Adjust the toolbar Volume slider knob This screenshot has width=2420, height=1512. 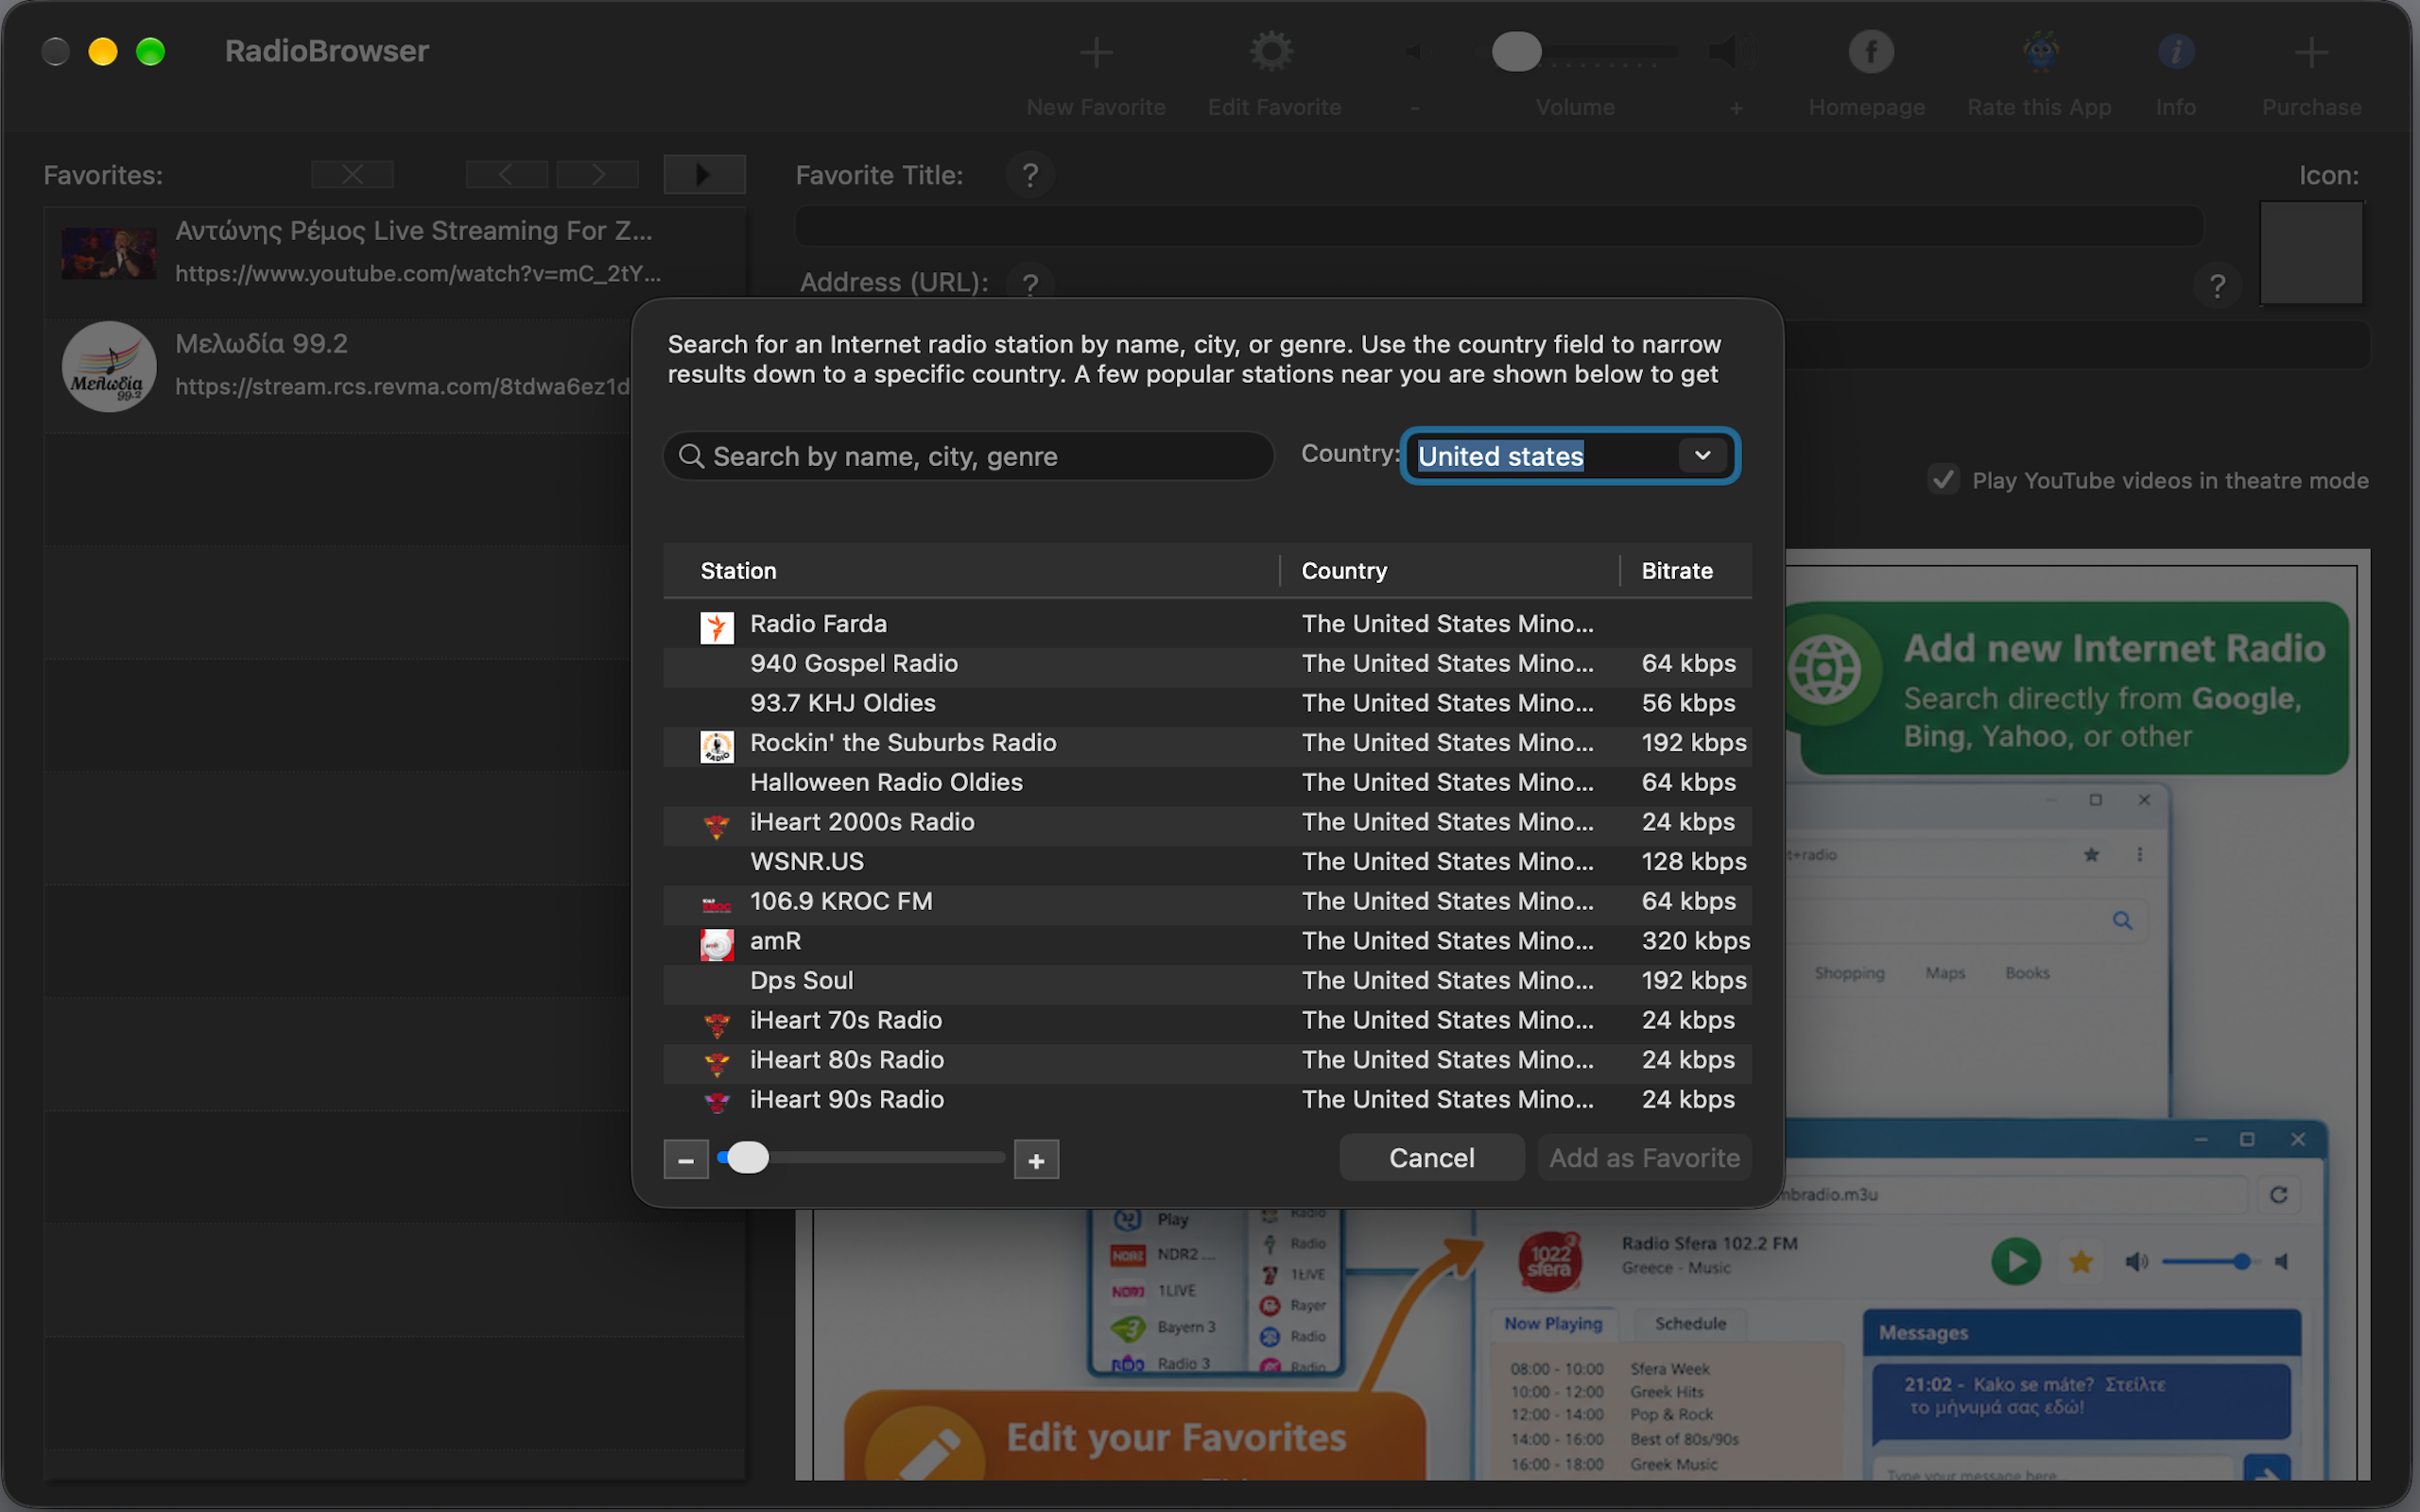[1516, 52]
